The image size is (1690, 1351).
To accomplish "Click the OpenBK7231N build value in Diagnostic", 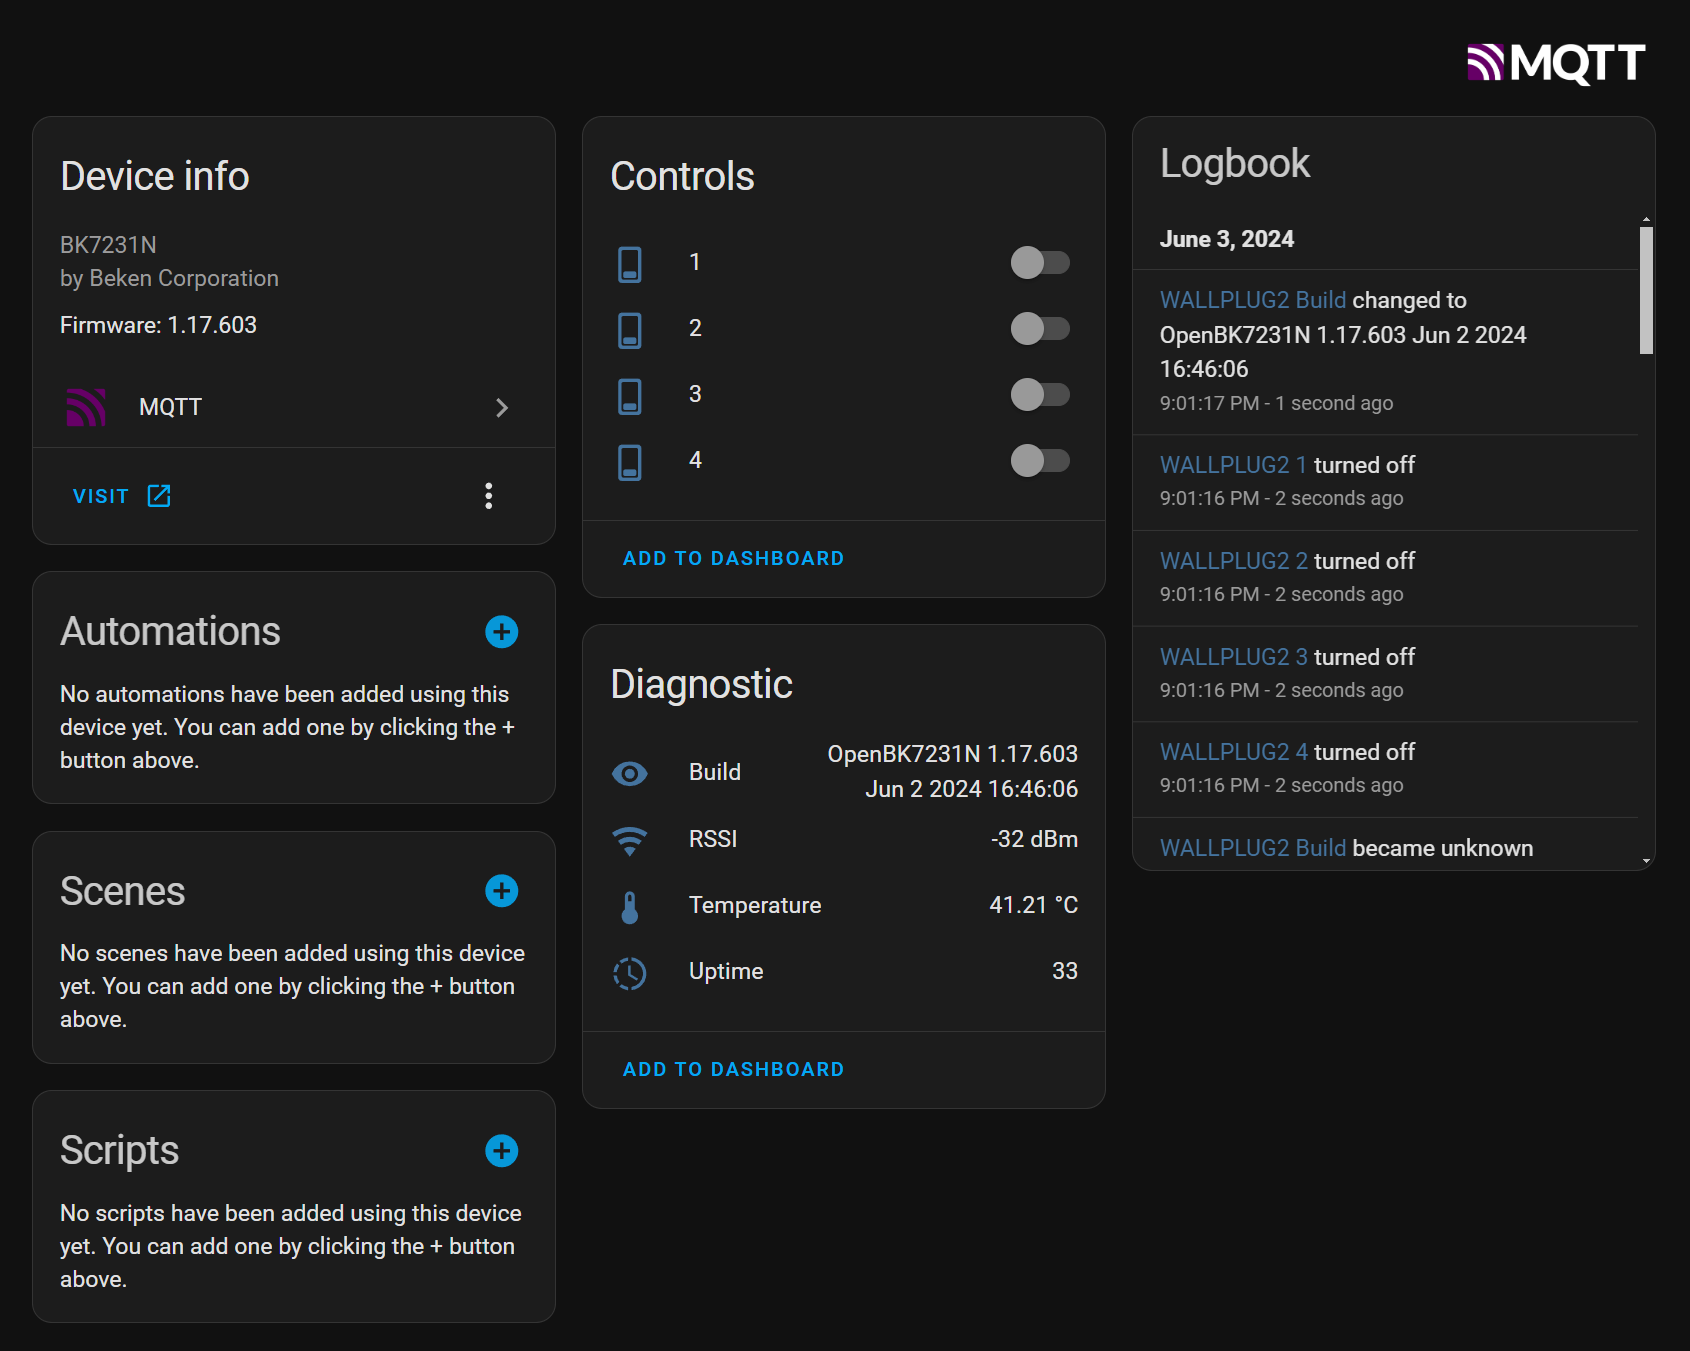I will [x=952, y=771].
